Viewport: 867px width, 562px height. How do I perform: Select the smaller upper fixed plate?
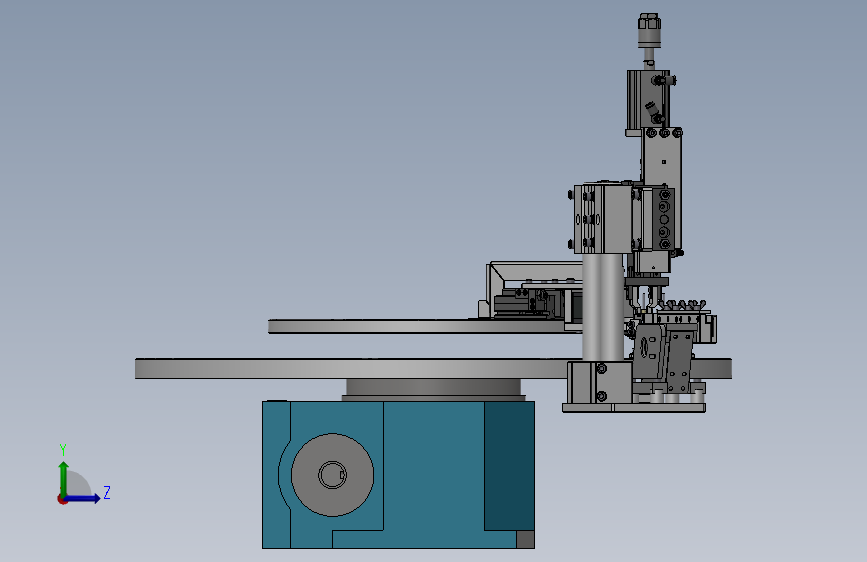(423, 326)
